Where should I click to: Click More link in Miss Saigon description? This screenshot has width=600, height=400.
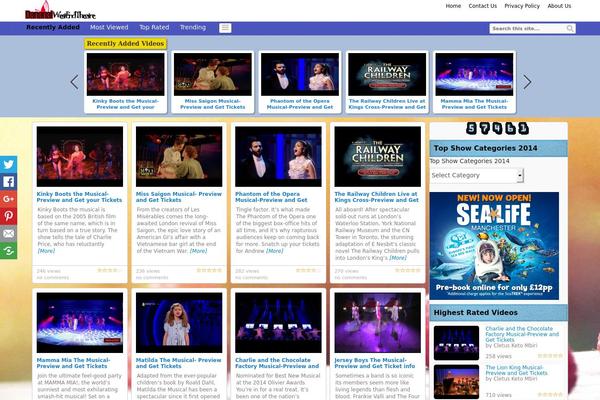click(199, 251)
